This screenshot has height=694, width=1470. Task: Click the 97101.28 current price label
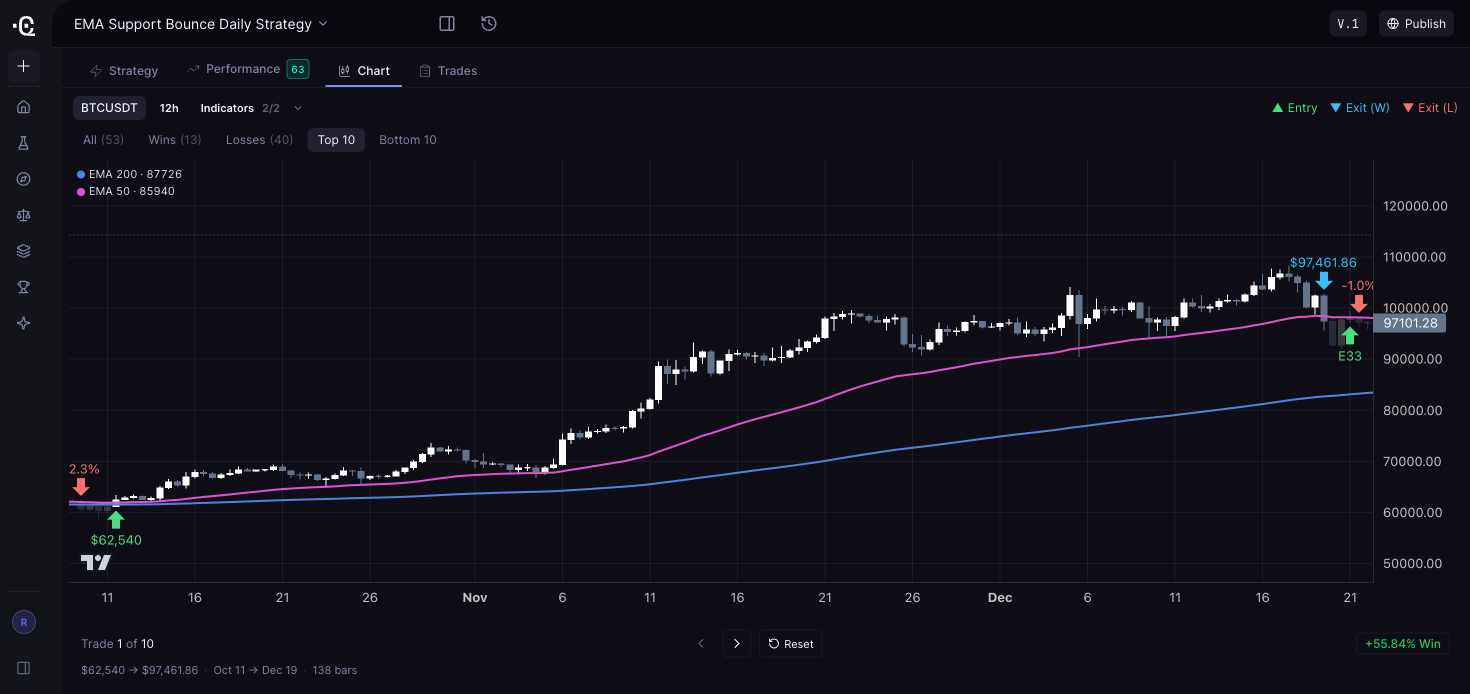(1410, 323)
